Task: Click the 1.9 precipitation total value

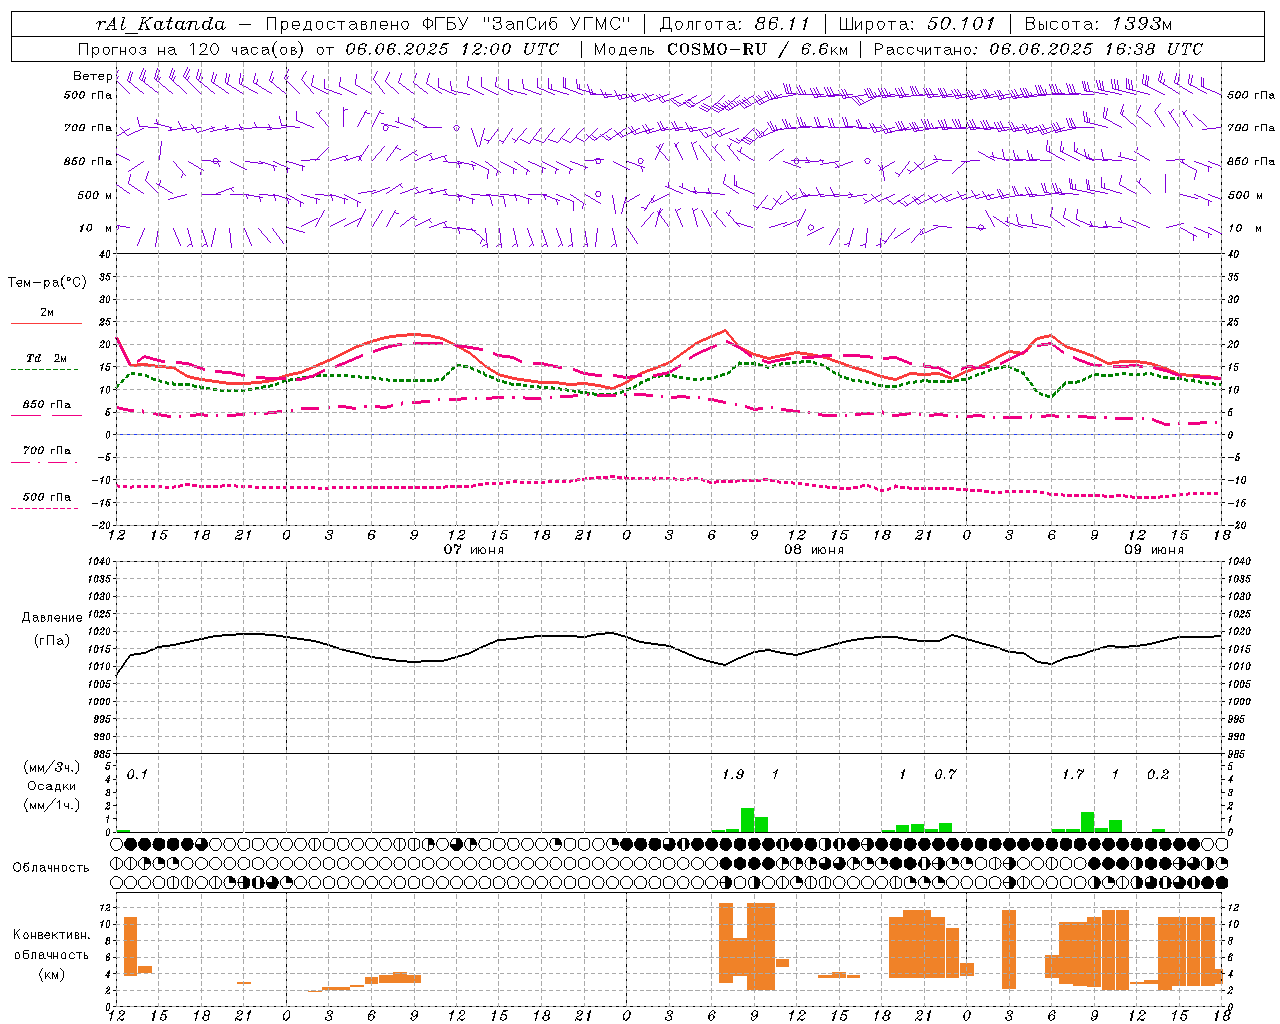Action: pyautogui.click(x=733, y=775)
